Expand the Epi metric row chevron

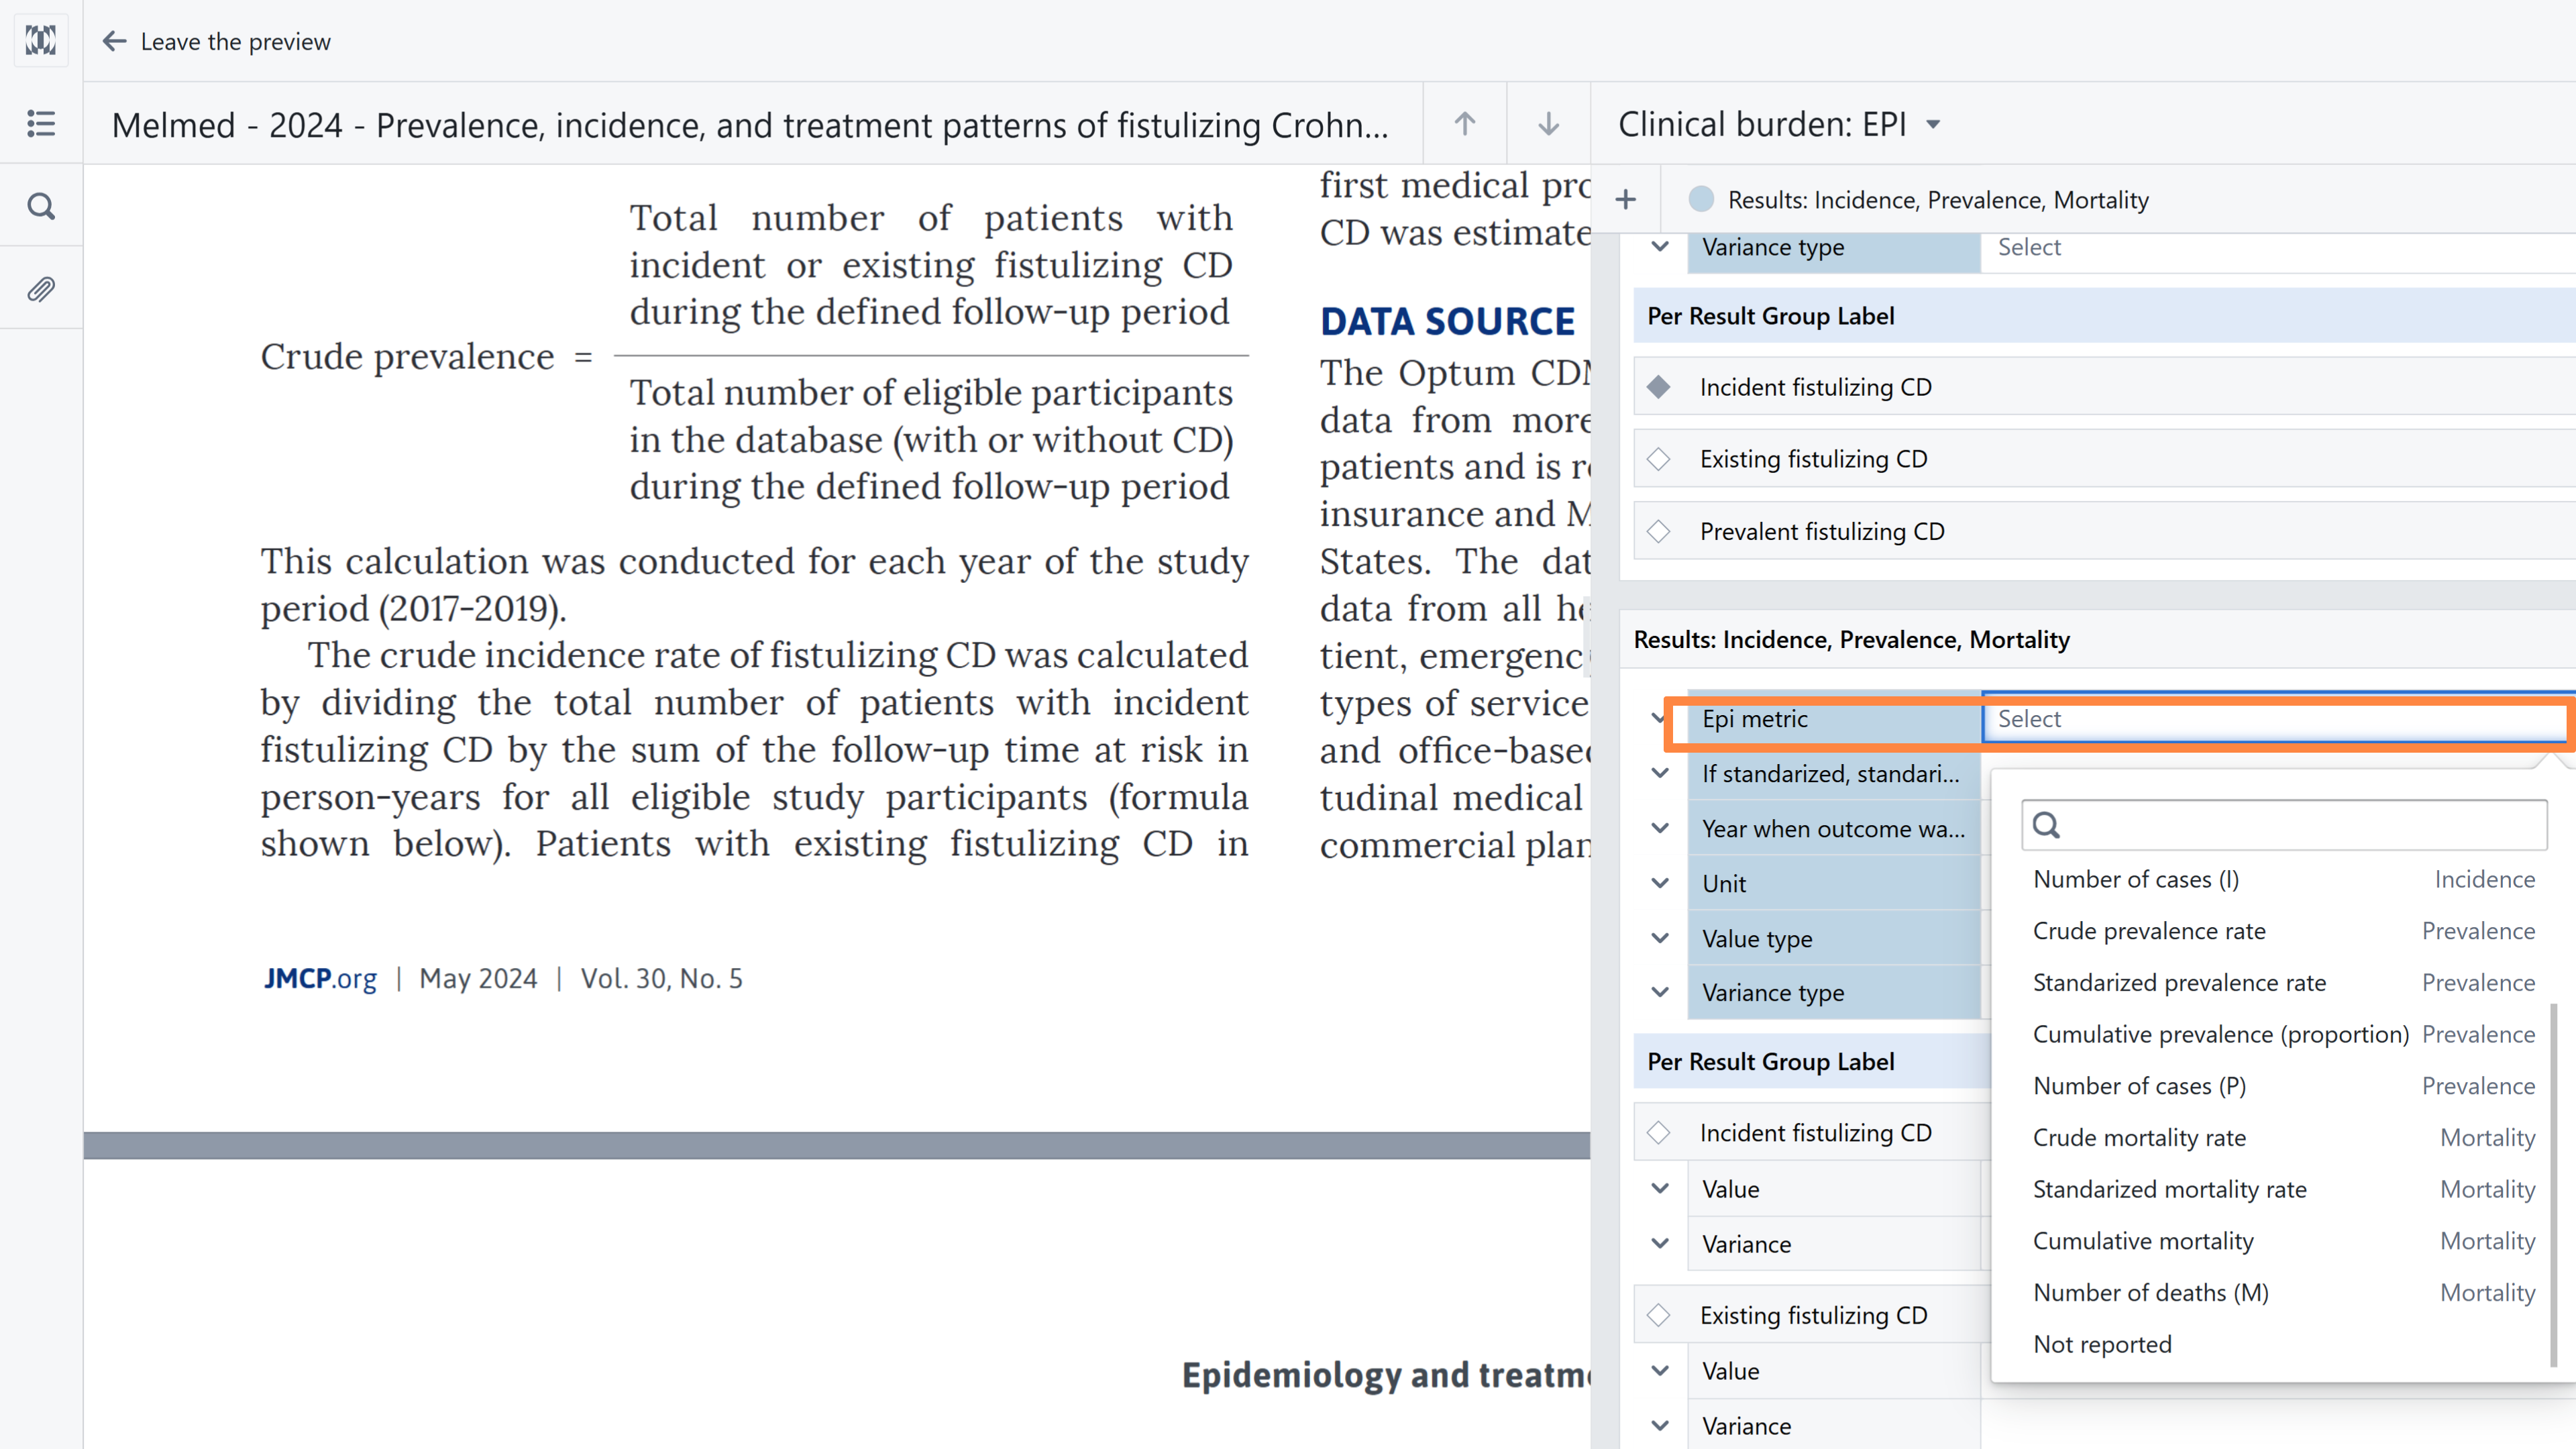tap(1660, 718)
